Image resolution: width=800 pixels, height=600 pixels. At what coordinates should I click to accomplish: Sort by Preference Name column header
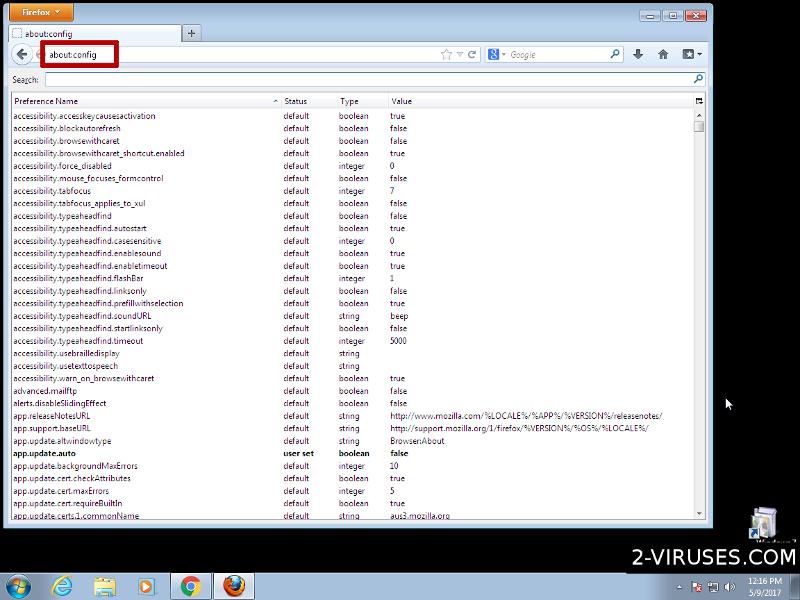(140, 101)
